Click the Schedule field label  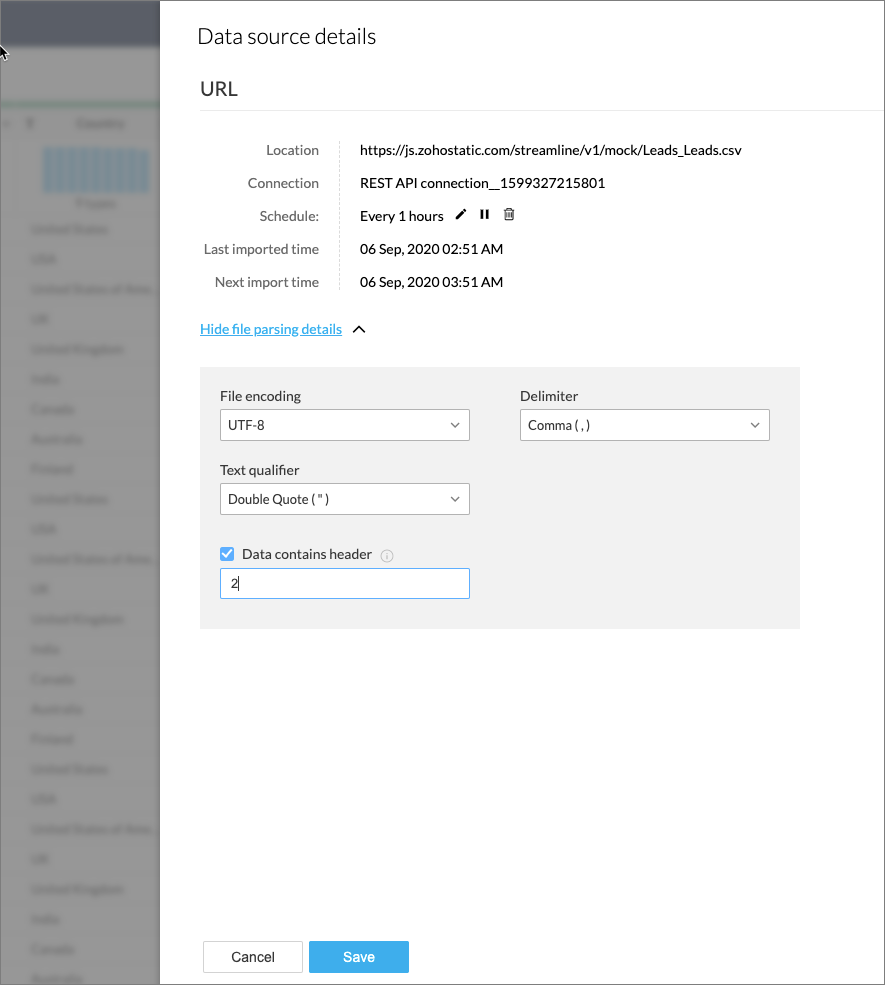tap(290, 216)
